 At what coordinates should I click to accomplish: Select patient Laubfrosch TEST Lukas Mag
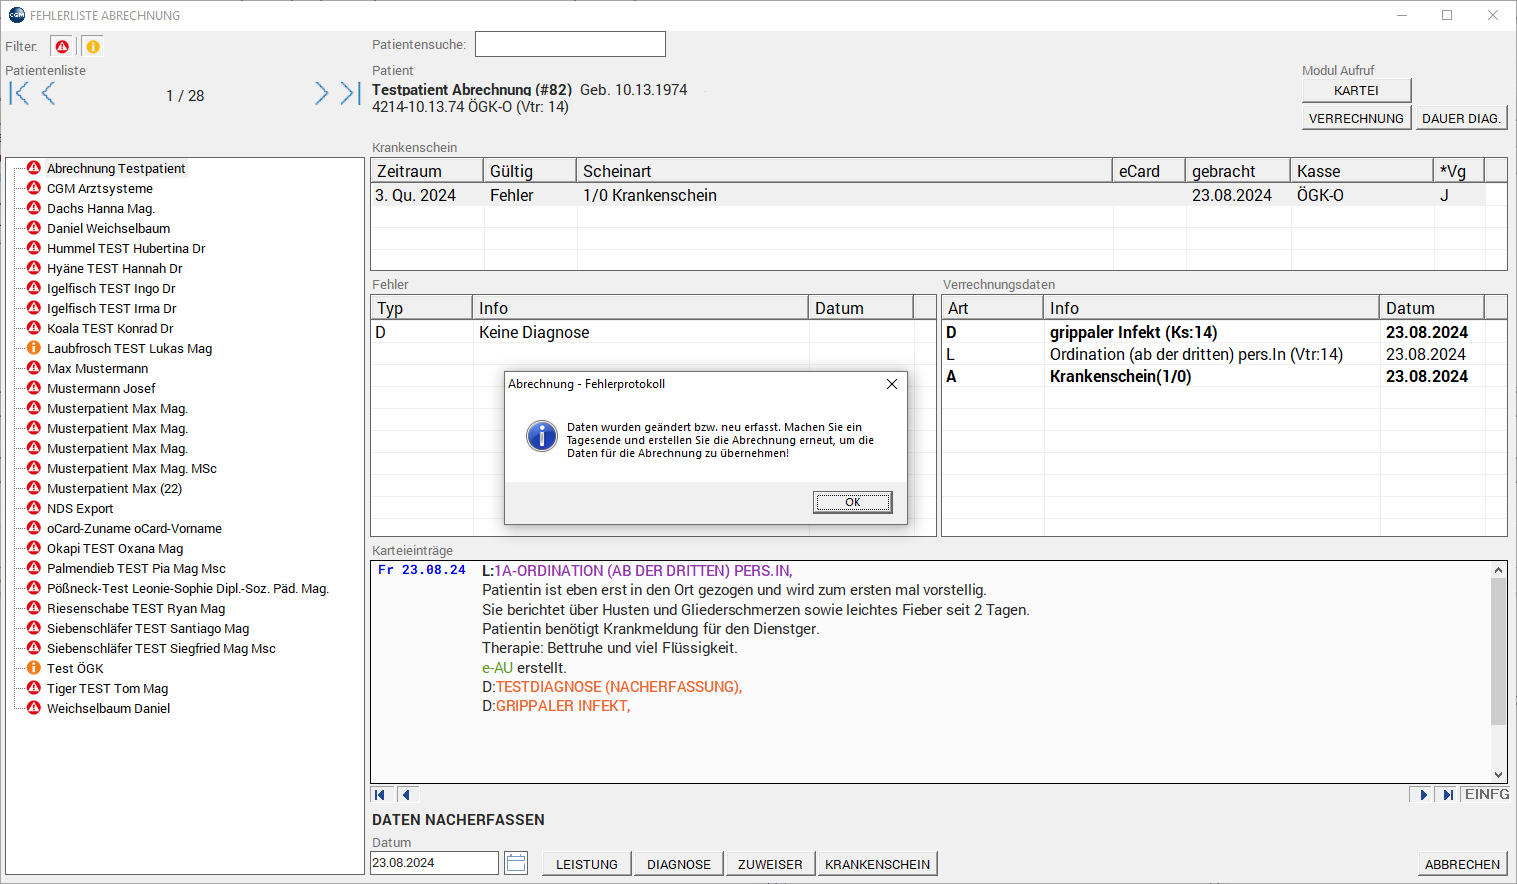129,348
